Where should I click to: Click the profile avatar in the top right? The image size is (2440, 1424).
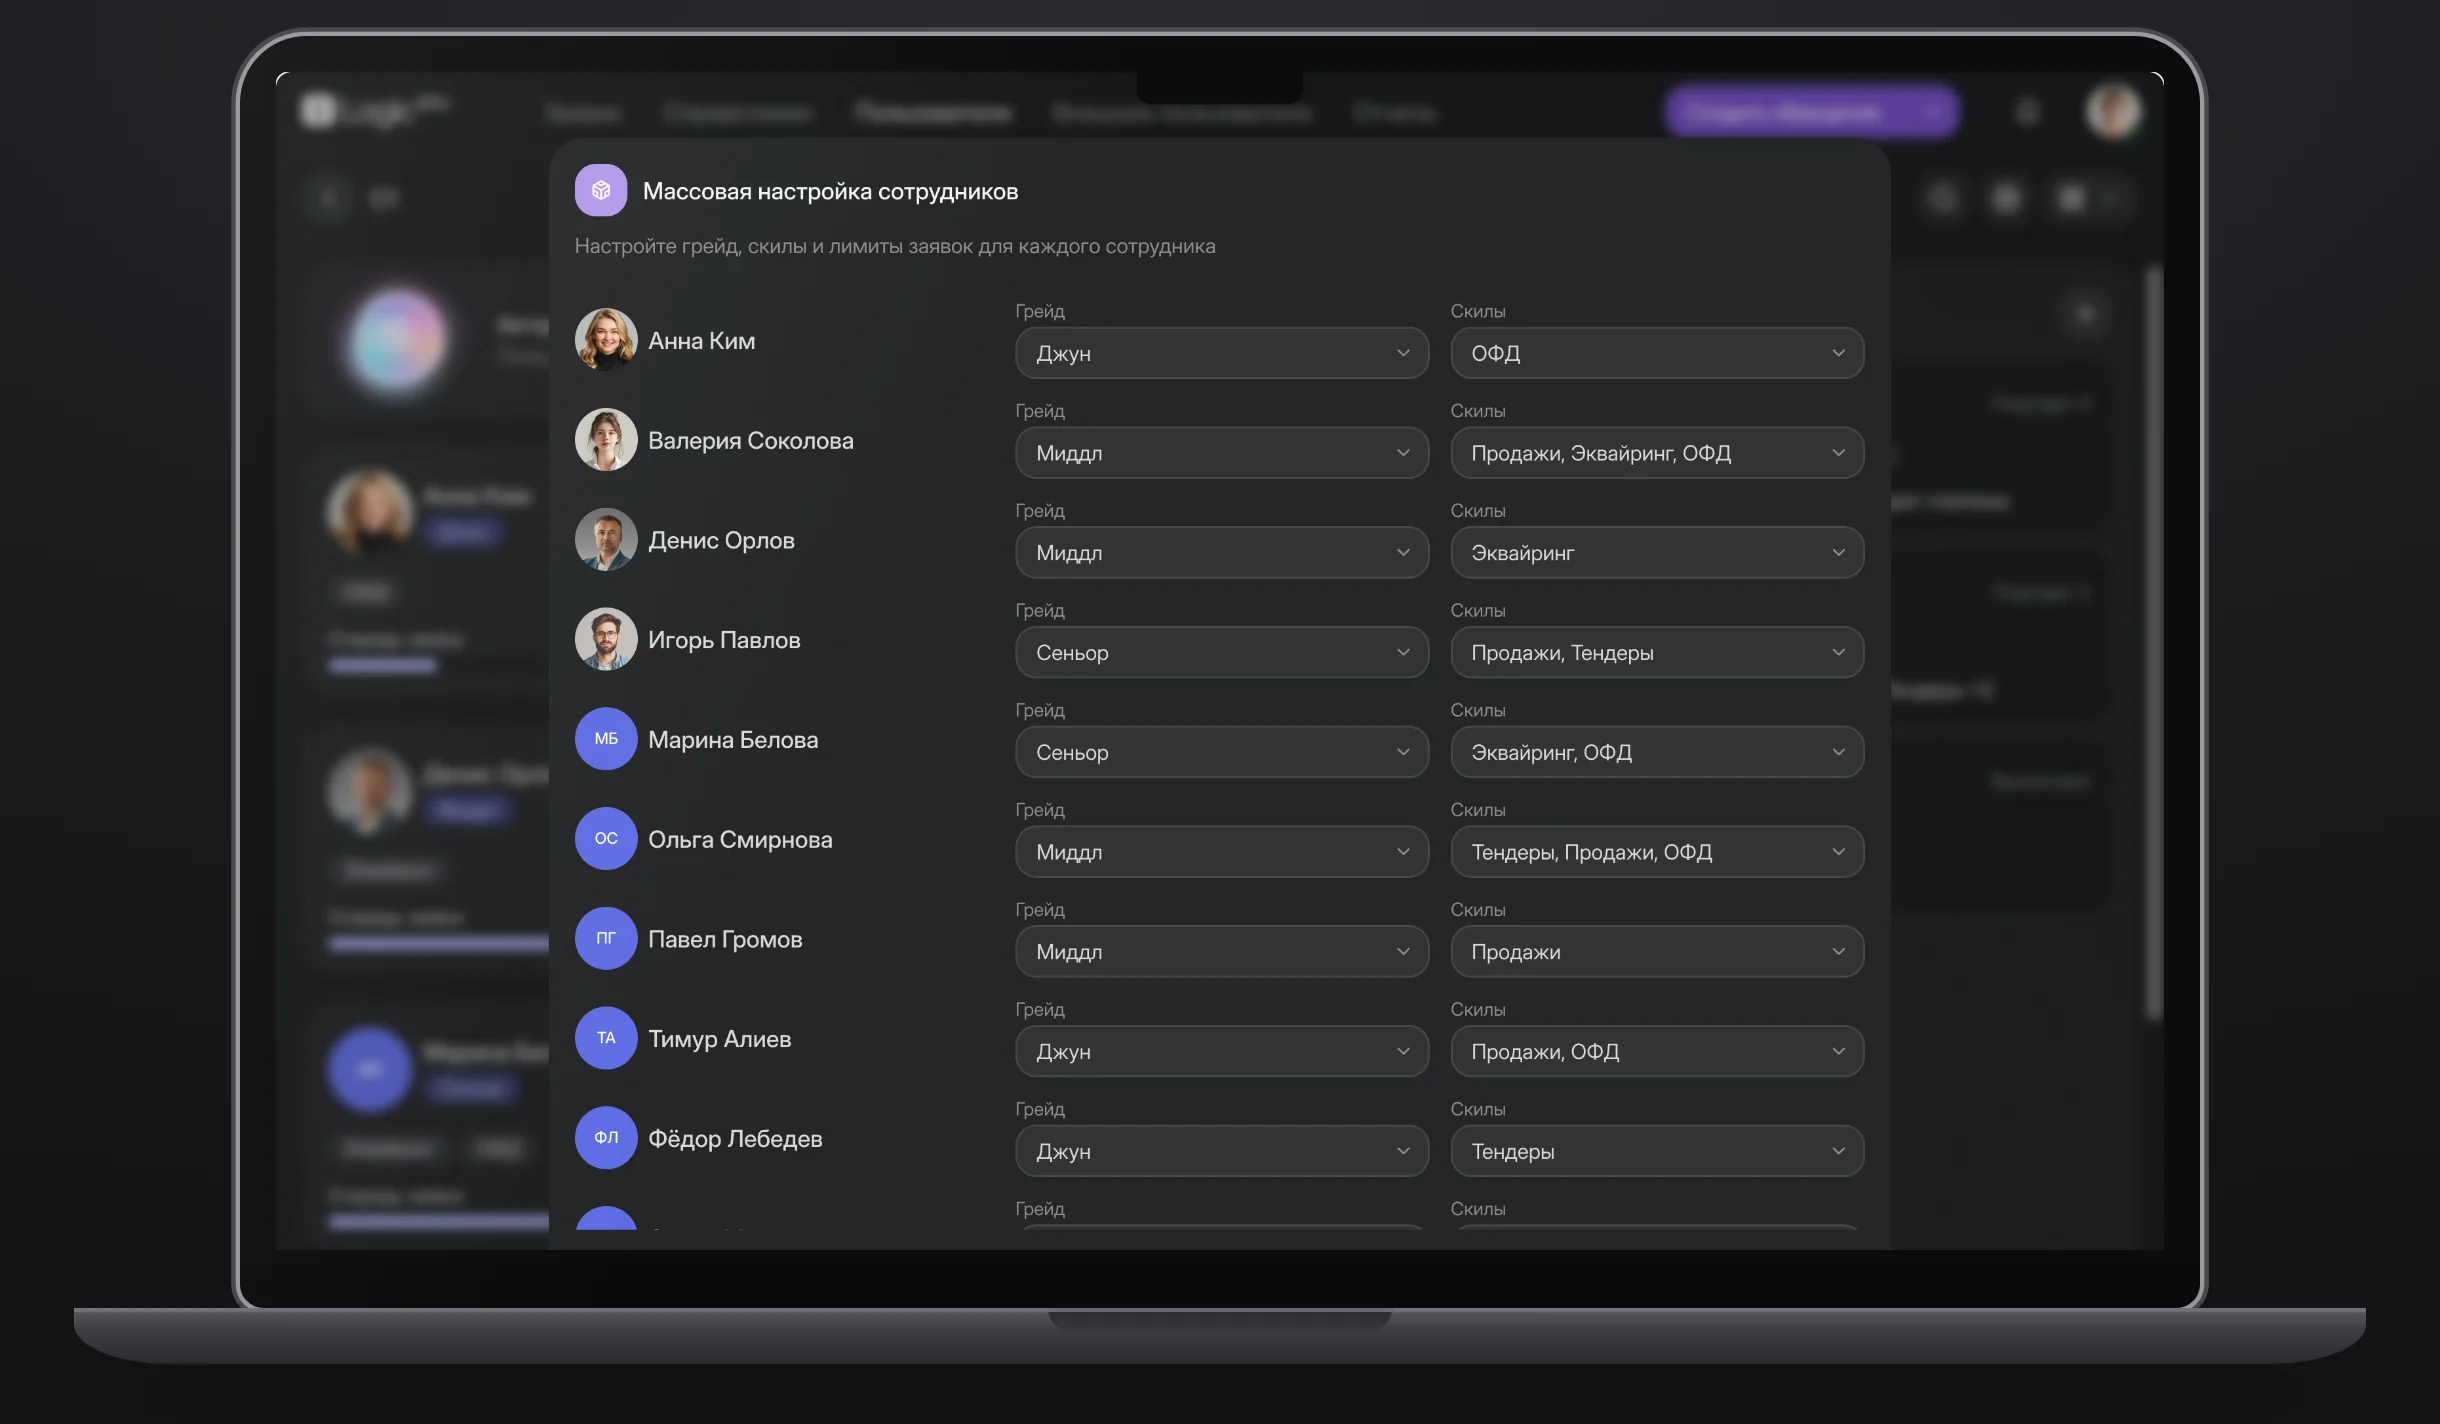pos(2113,111)
